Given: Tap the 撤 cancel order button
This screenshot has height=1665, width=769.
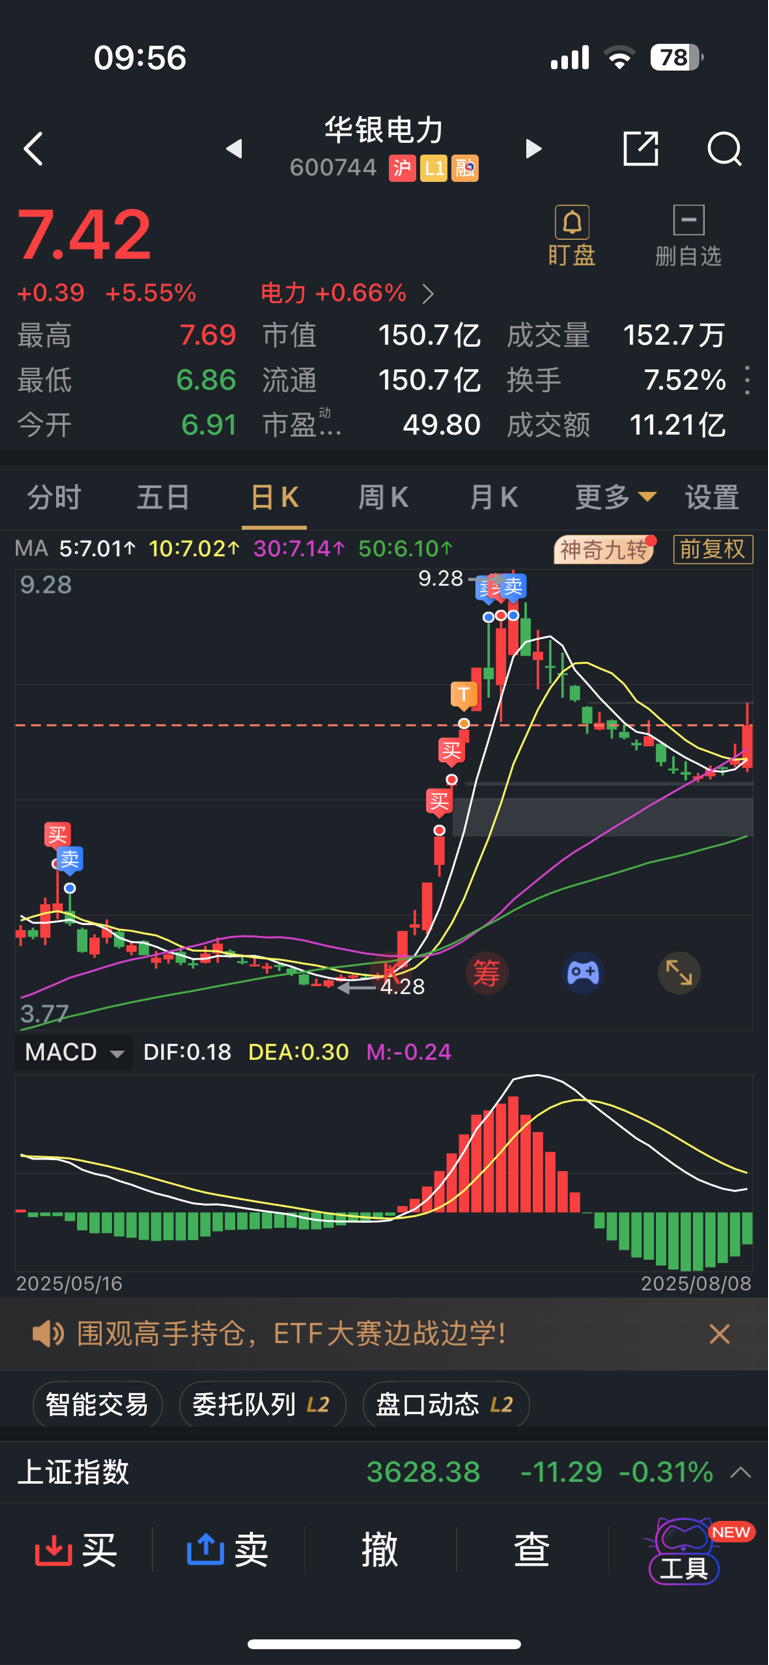Looking at the screenshot, I should click(x=380, y=1550).
